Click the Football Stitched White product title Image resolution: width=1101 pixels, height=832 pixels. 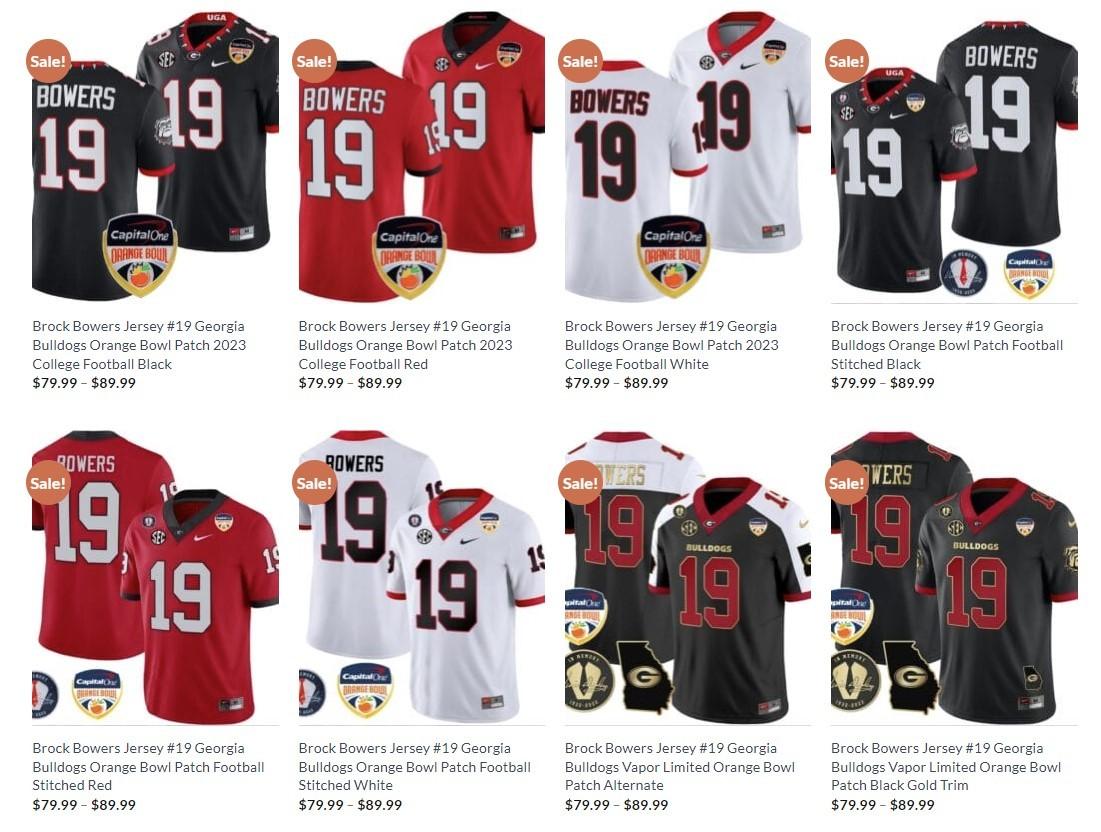414,767
